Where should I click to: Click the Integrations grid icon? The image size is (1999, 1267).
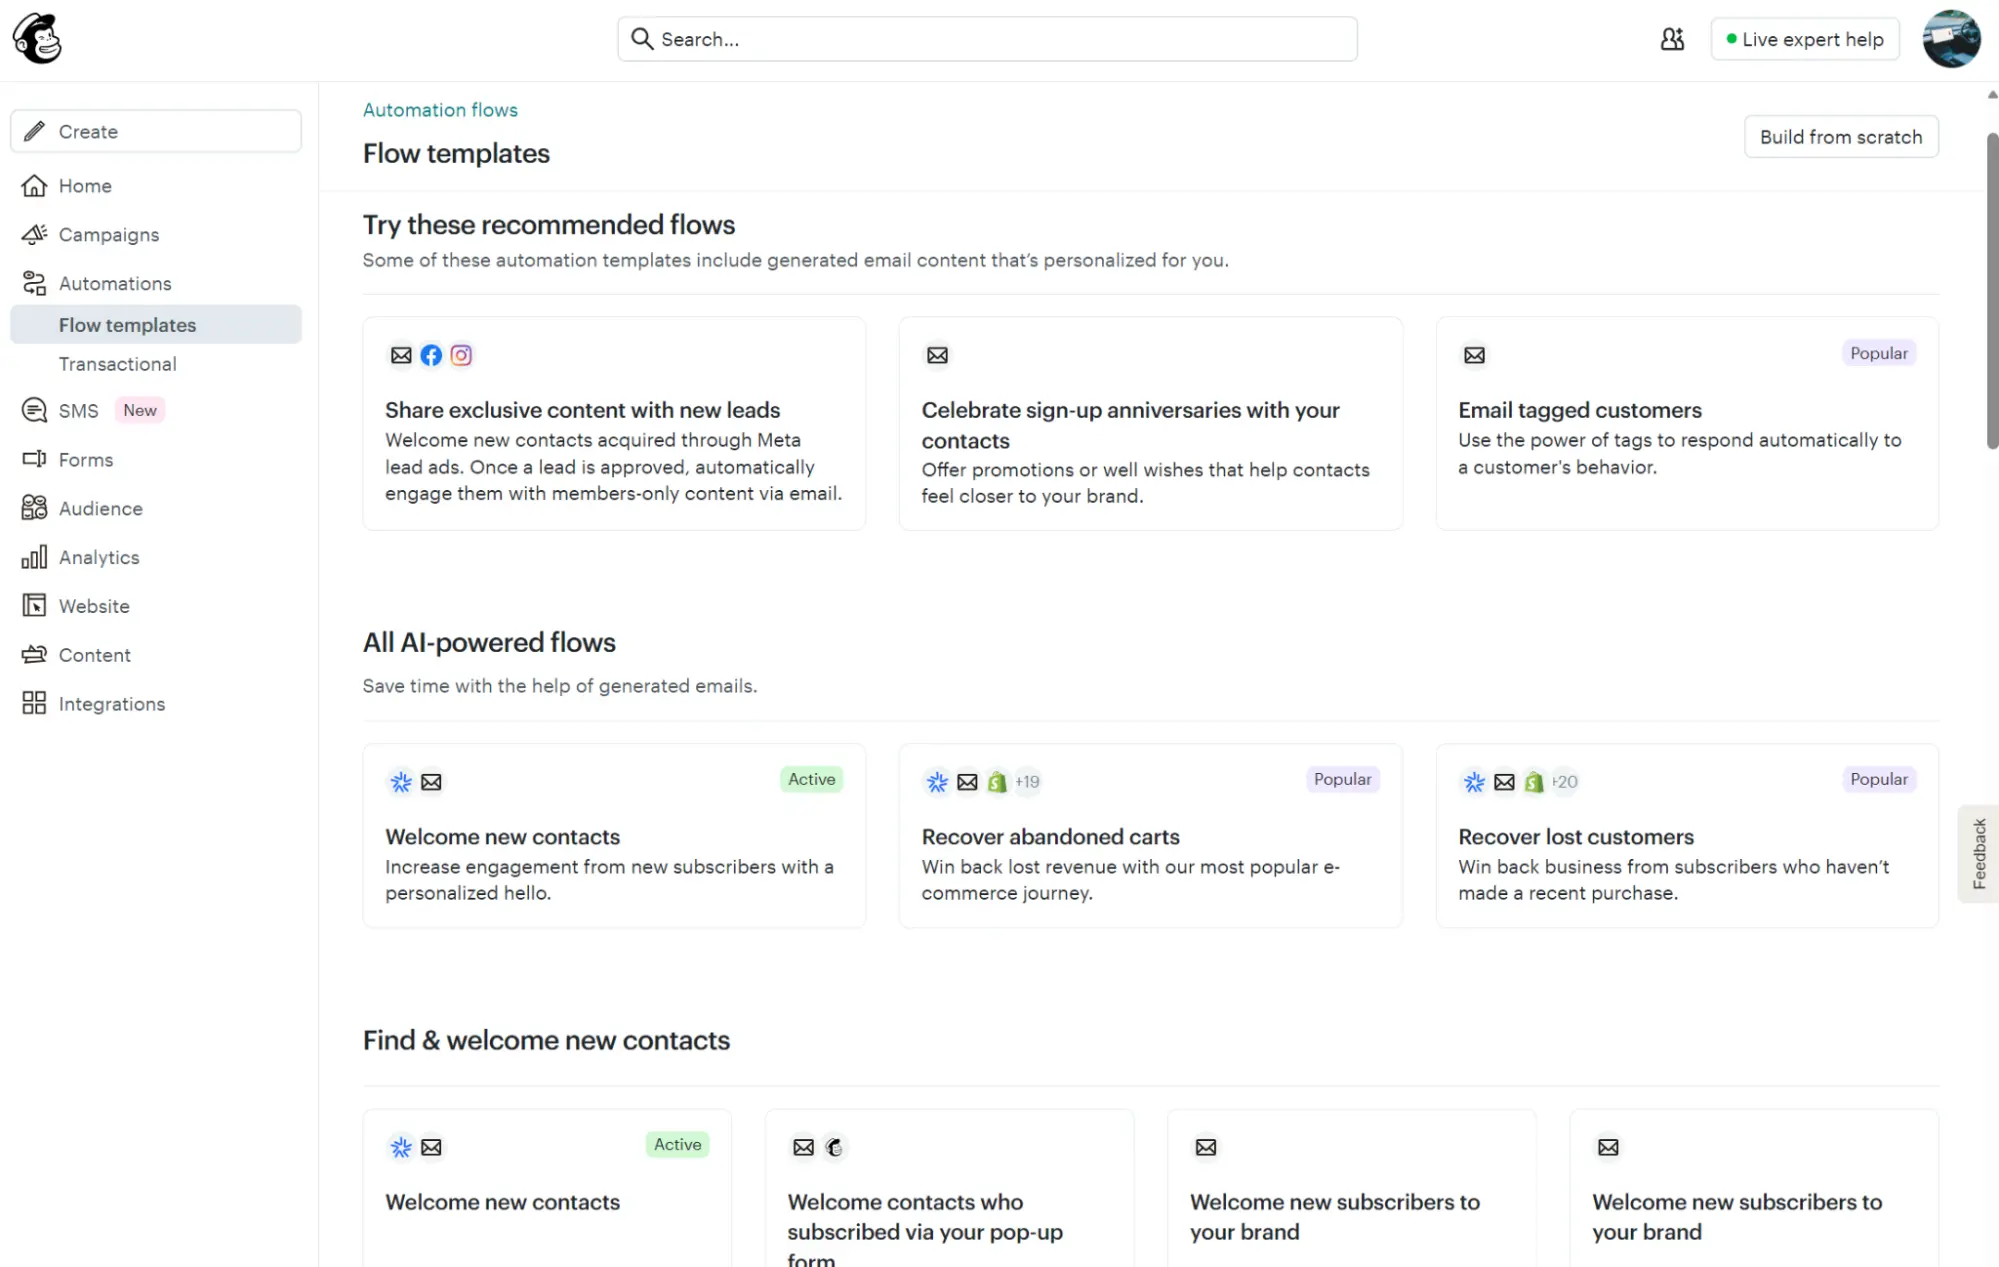point(34,704)
